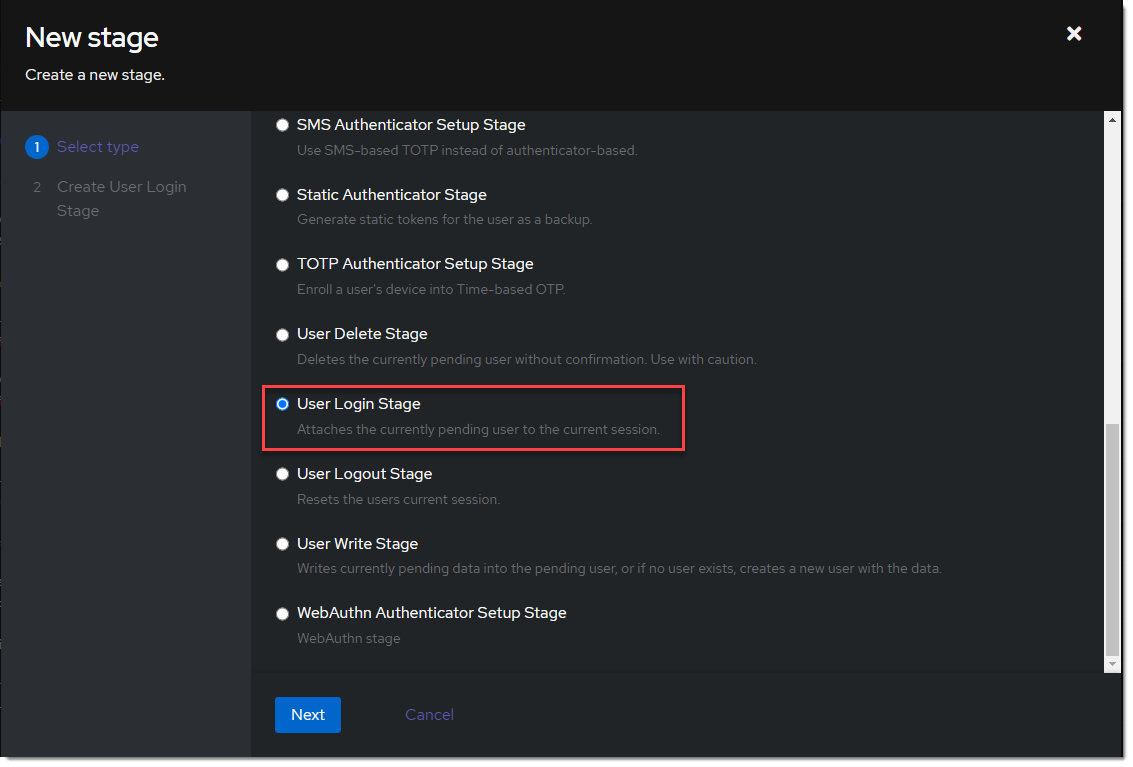Choose User Logout Stage radio option
This screenshot has width=1133, height=767.
pos(283,474)
